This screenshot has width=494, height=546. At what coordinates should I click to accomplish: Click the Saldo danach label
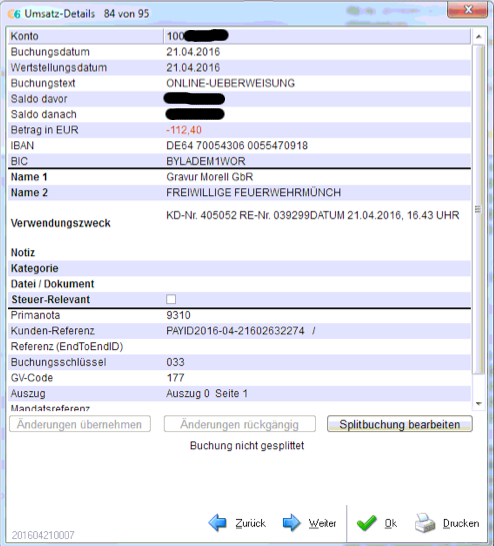click(x=44, y=114)
